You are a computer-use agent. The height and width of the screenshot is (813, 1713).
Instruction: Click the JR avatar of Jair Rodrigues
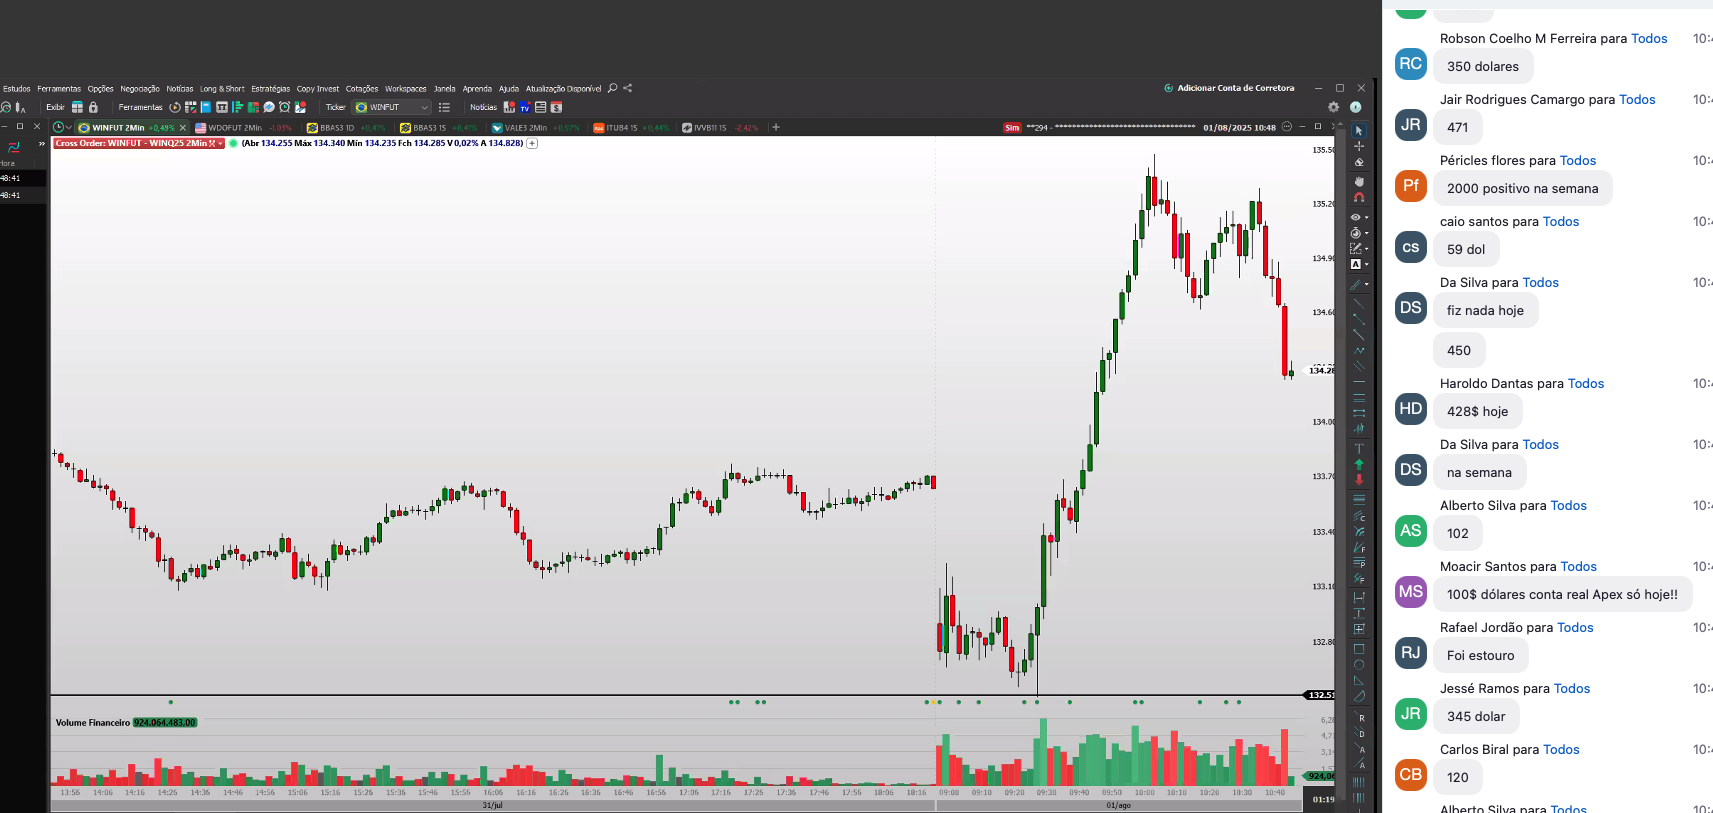1411,125
